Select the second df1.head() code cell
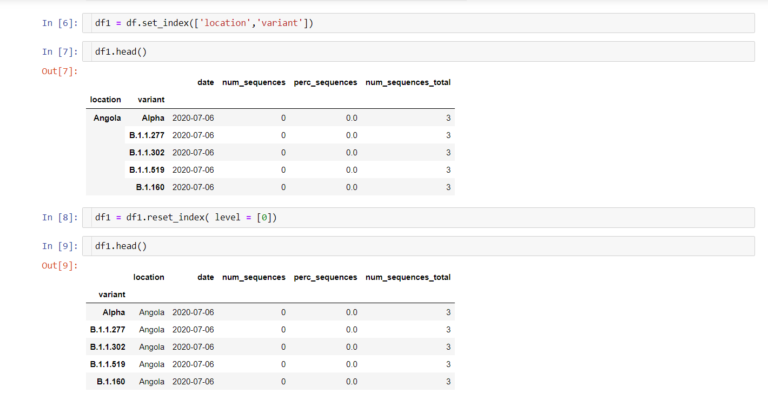Screen dimensions: 768x399 [418, 246]
